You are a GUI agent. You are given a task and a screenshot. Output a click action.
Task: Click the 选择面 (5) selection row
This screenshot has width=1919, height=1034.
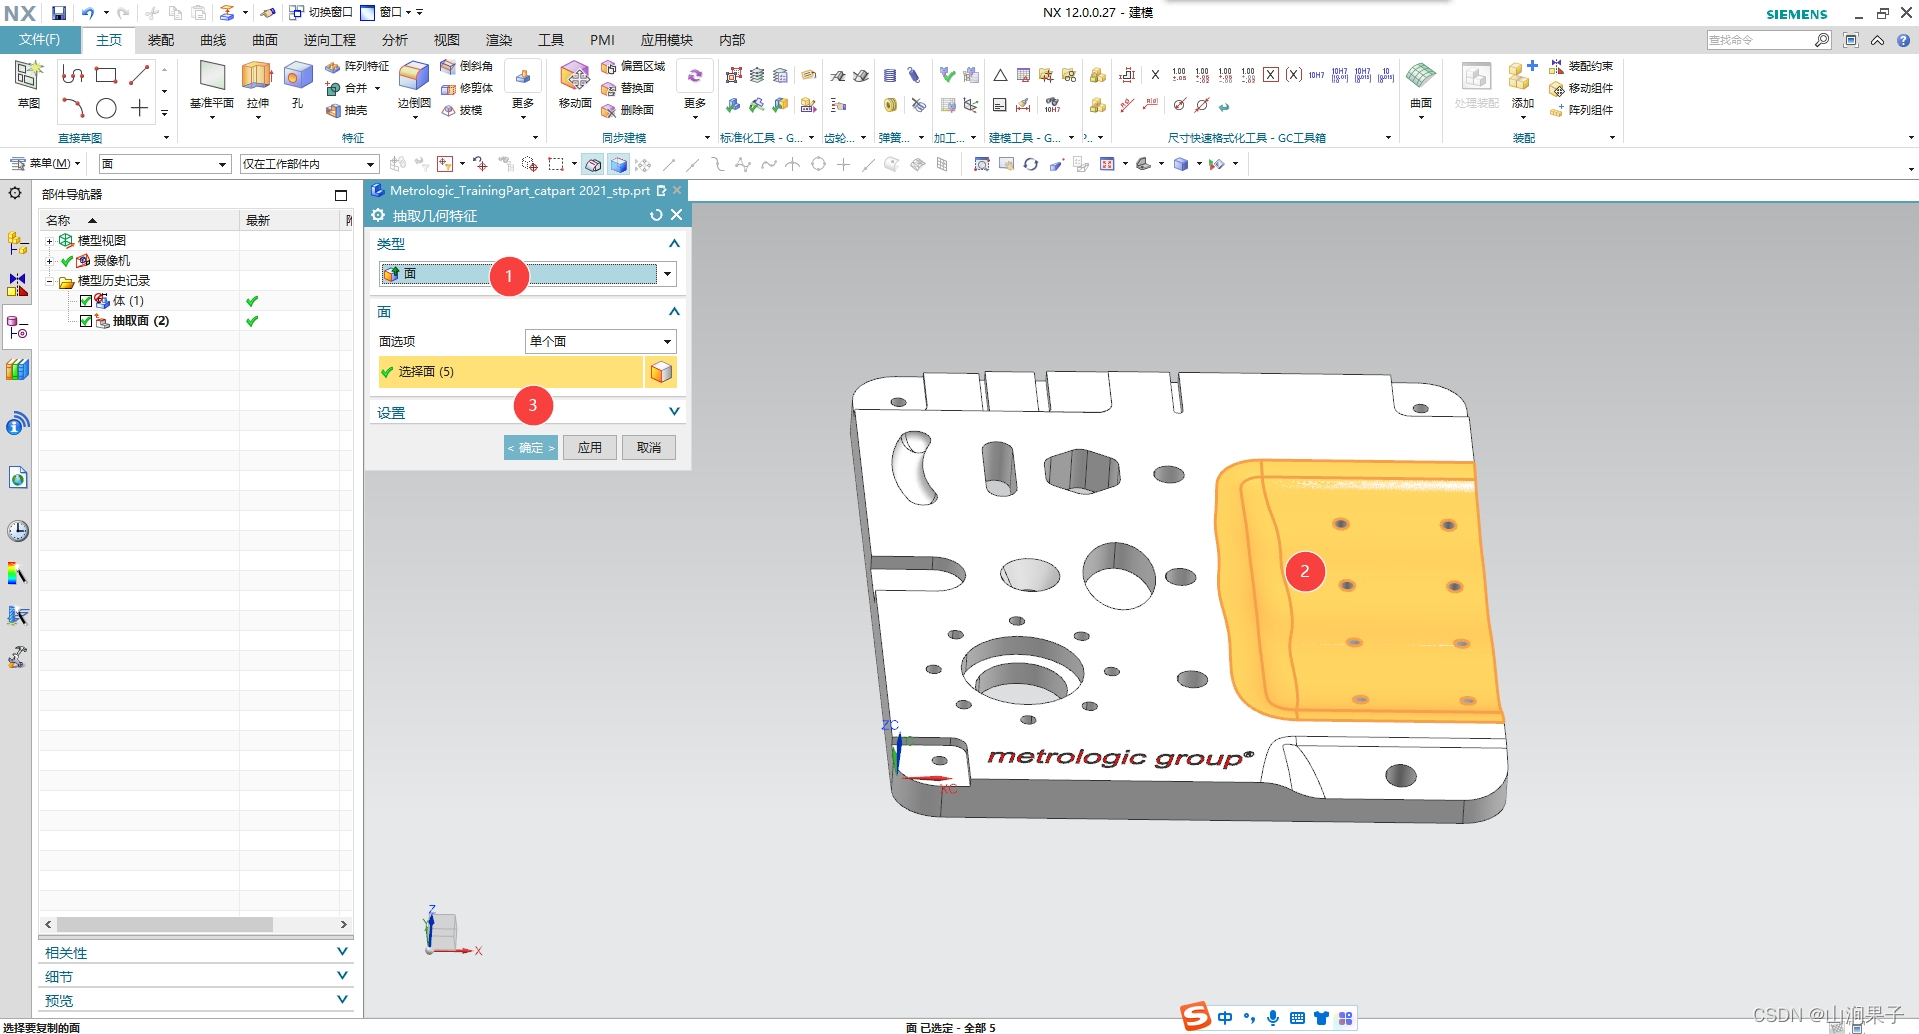tap(511, 372)
